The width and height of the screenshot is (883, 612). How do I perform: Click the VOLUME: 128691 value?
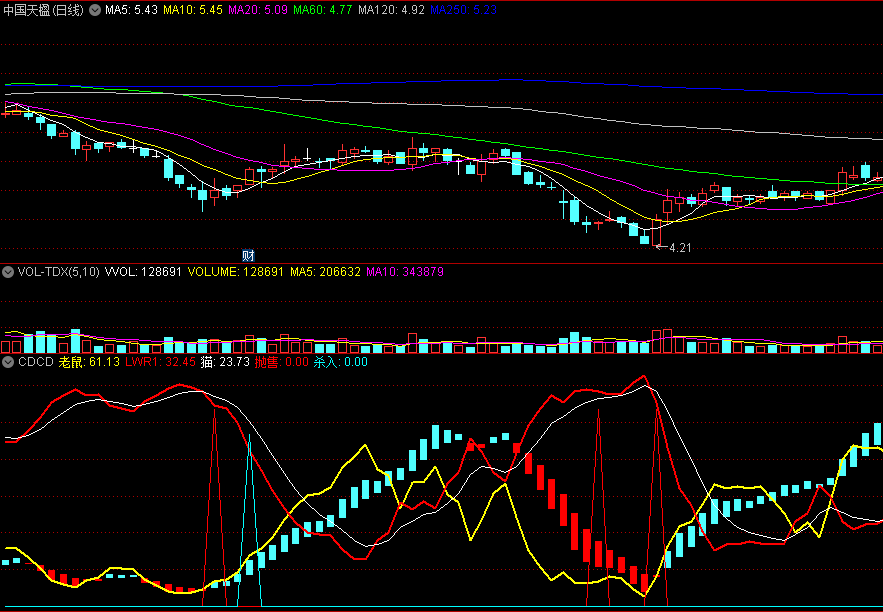coord(237,272)
